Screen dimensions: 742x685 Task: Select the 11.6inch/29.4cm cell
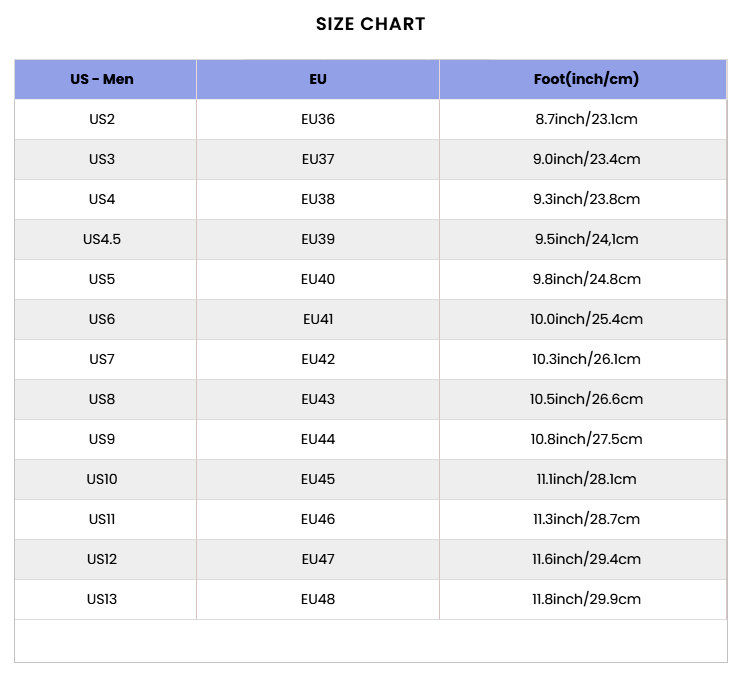(586, 559)
